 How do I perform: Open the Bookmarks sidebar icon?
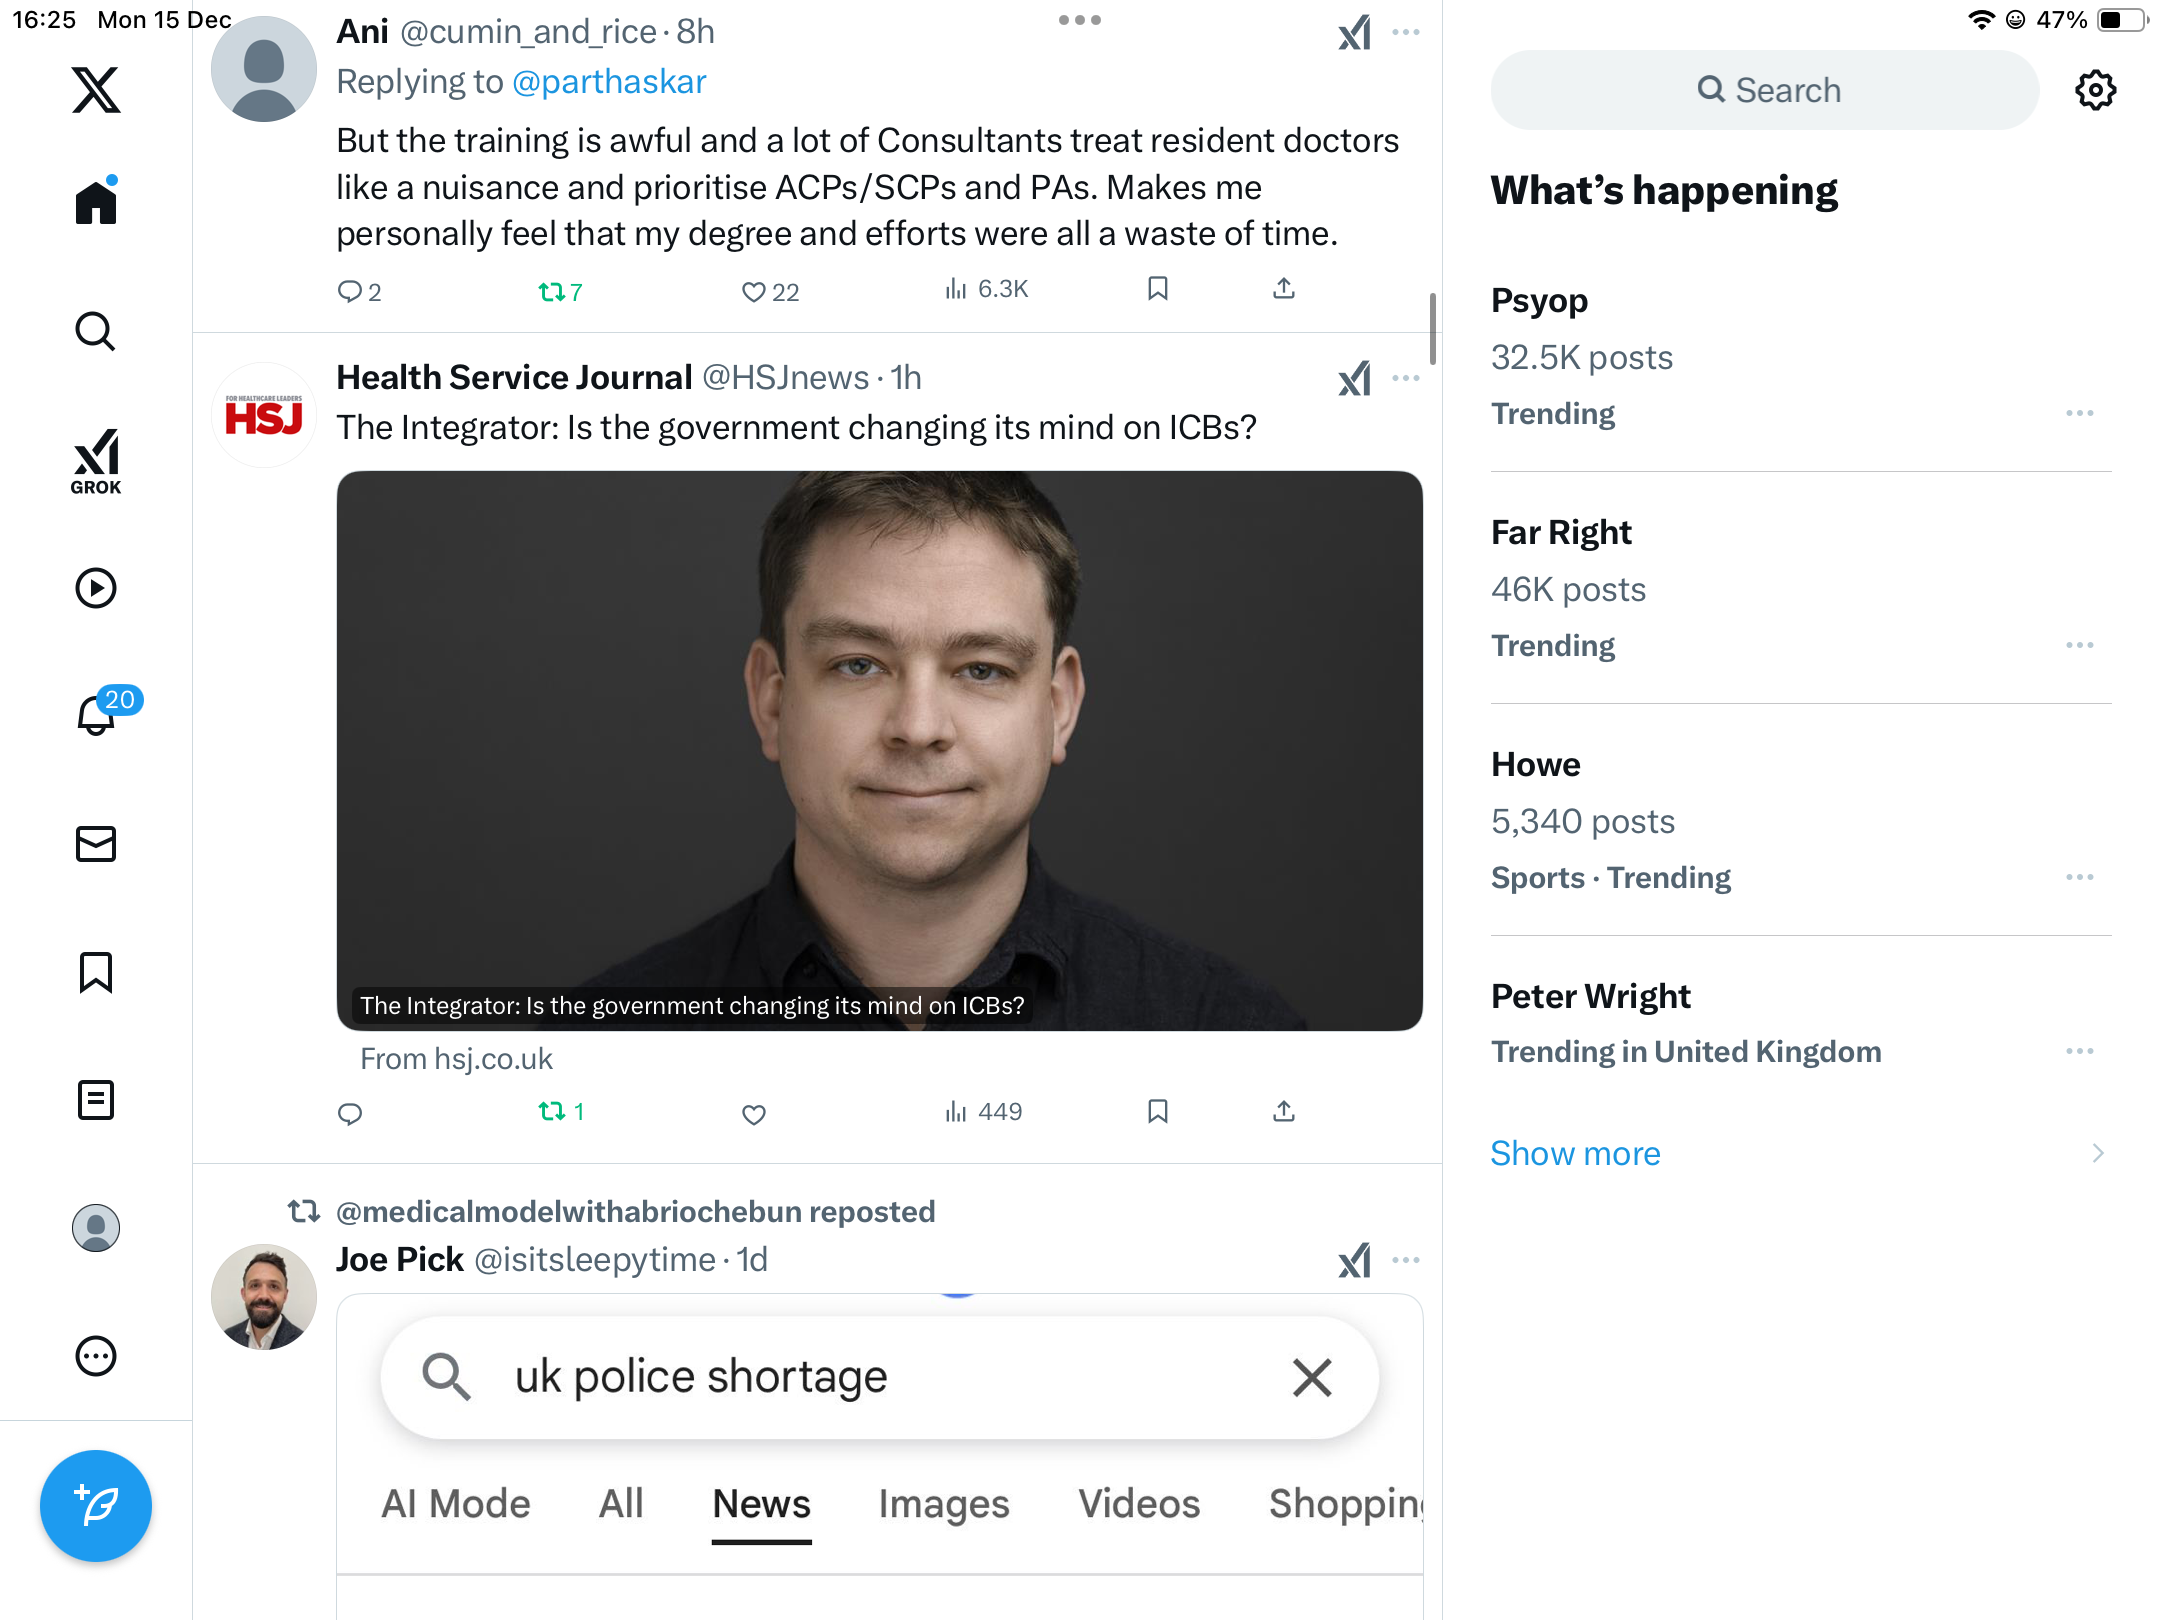pyautogui.click(x=96, y=972)
